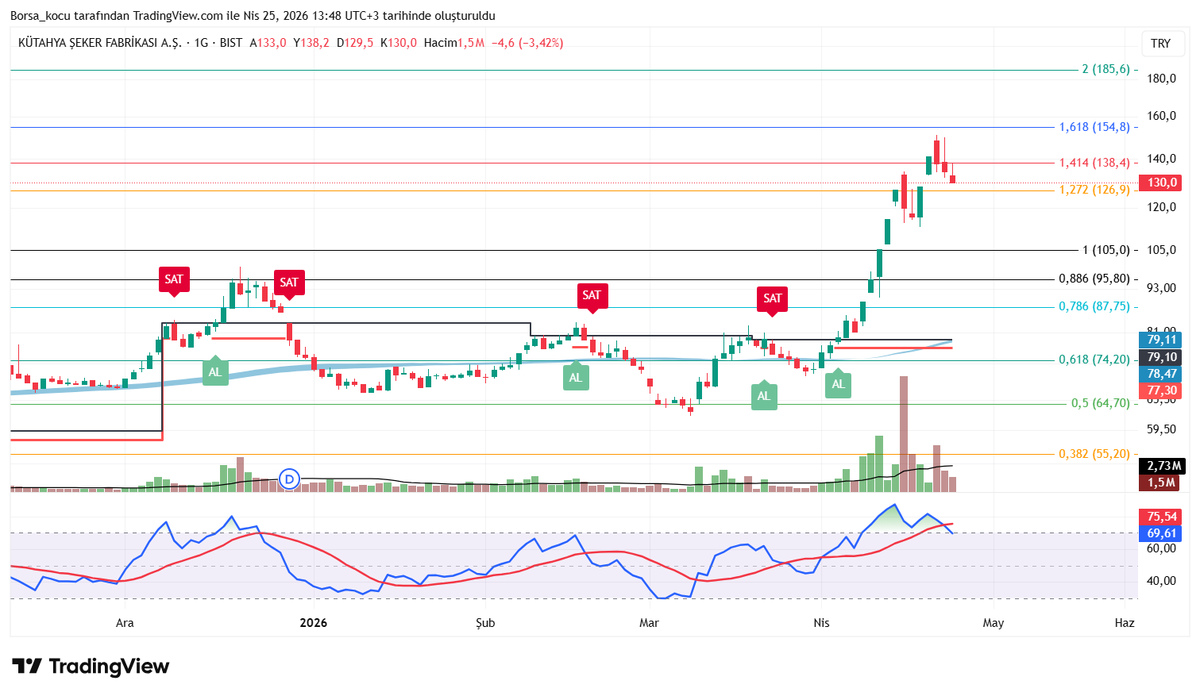The image size is (1200, 696).
Task: Click the 160,0 price axis label
Action: pos(1161,115)
